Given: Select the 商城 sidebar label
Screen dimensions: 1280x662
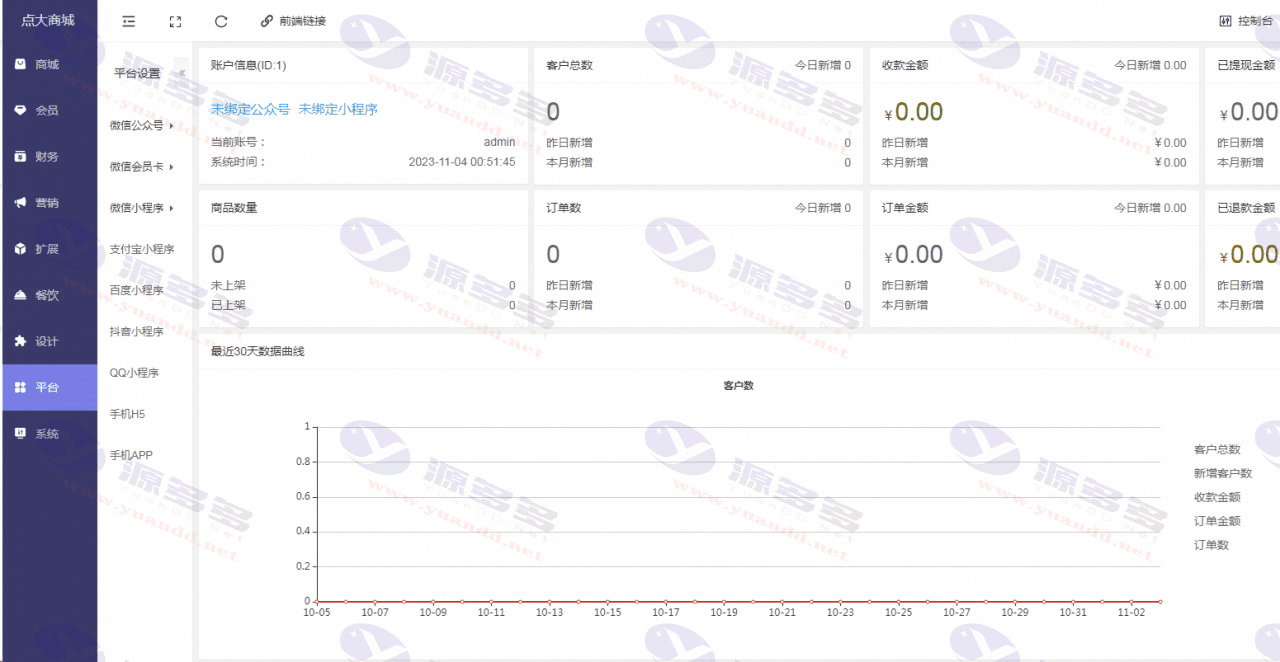Looking at the screenshot, I should [x=47, y=64].
